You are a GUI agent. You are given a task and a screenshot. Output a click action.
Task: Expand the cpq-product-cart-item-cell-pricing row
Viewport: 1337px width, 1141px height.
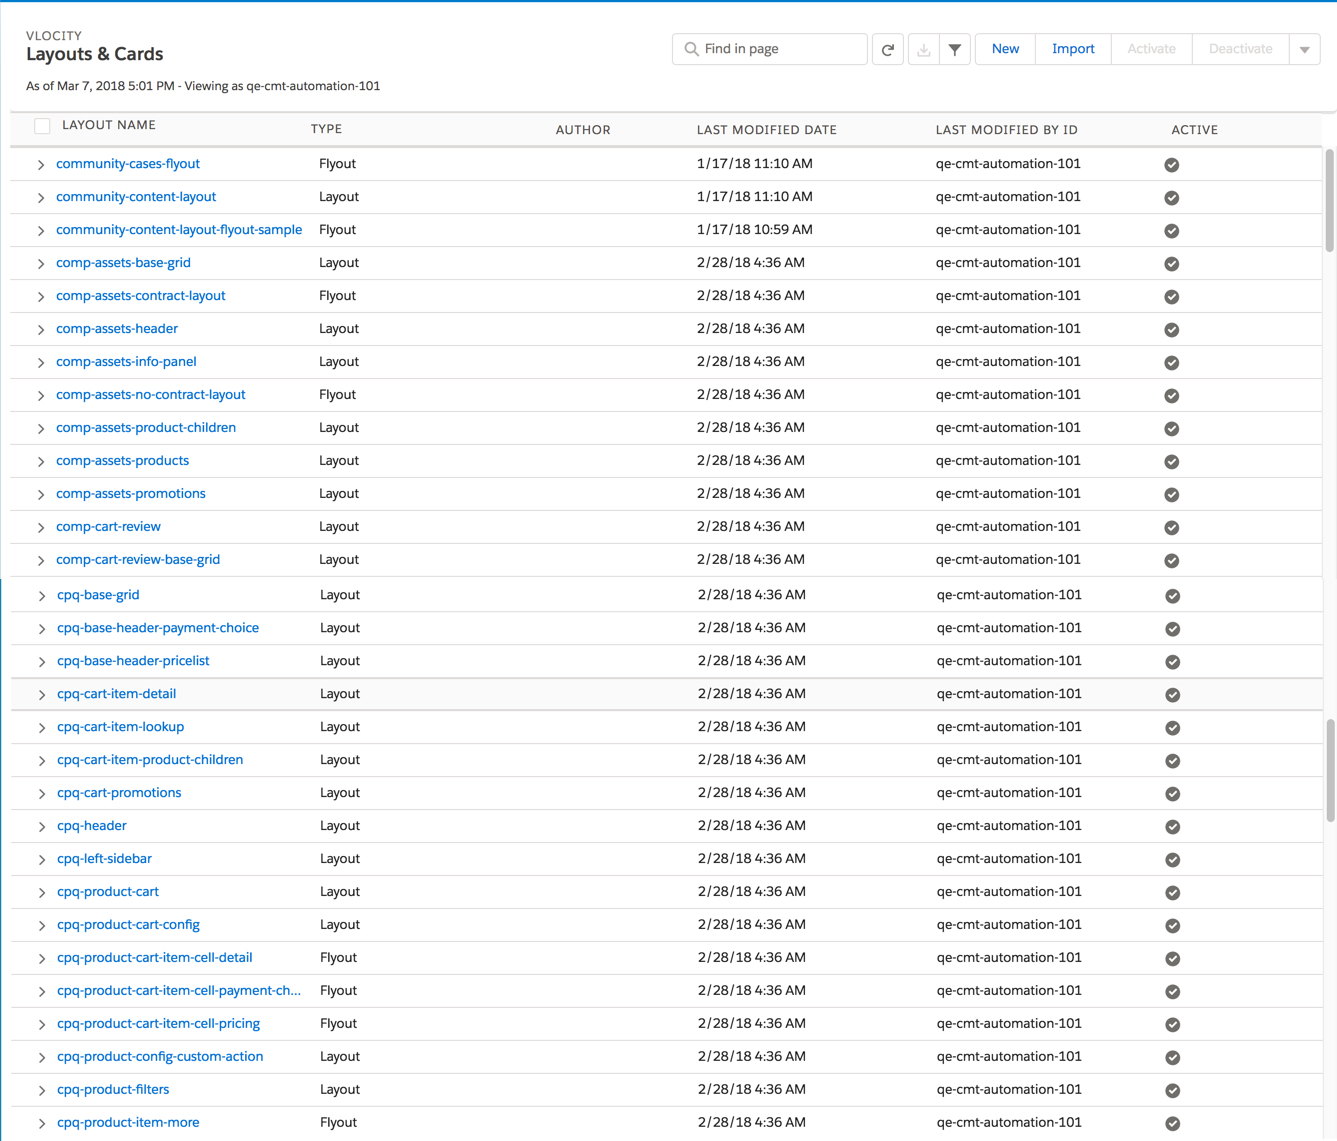point(42,1025)
